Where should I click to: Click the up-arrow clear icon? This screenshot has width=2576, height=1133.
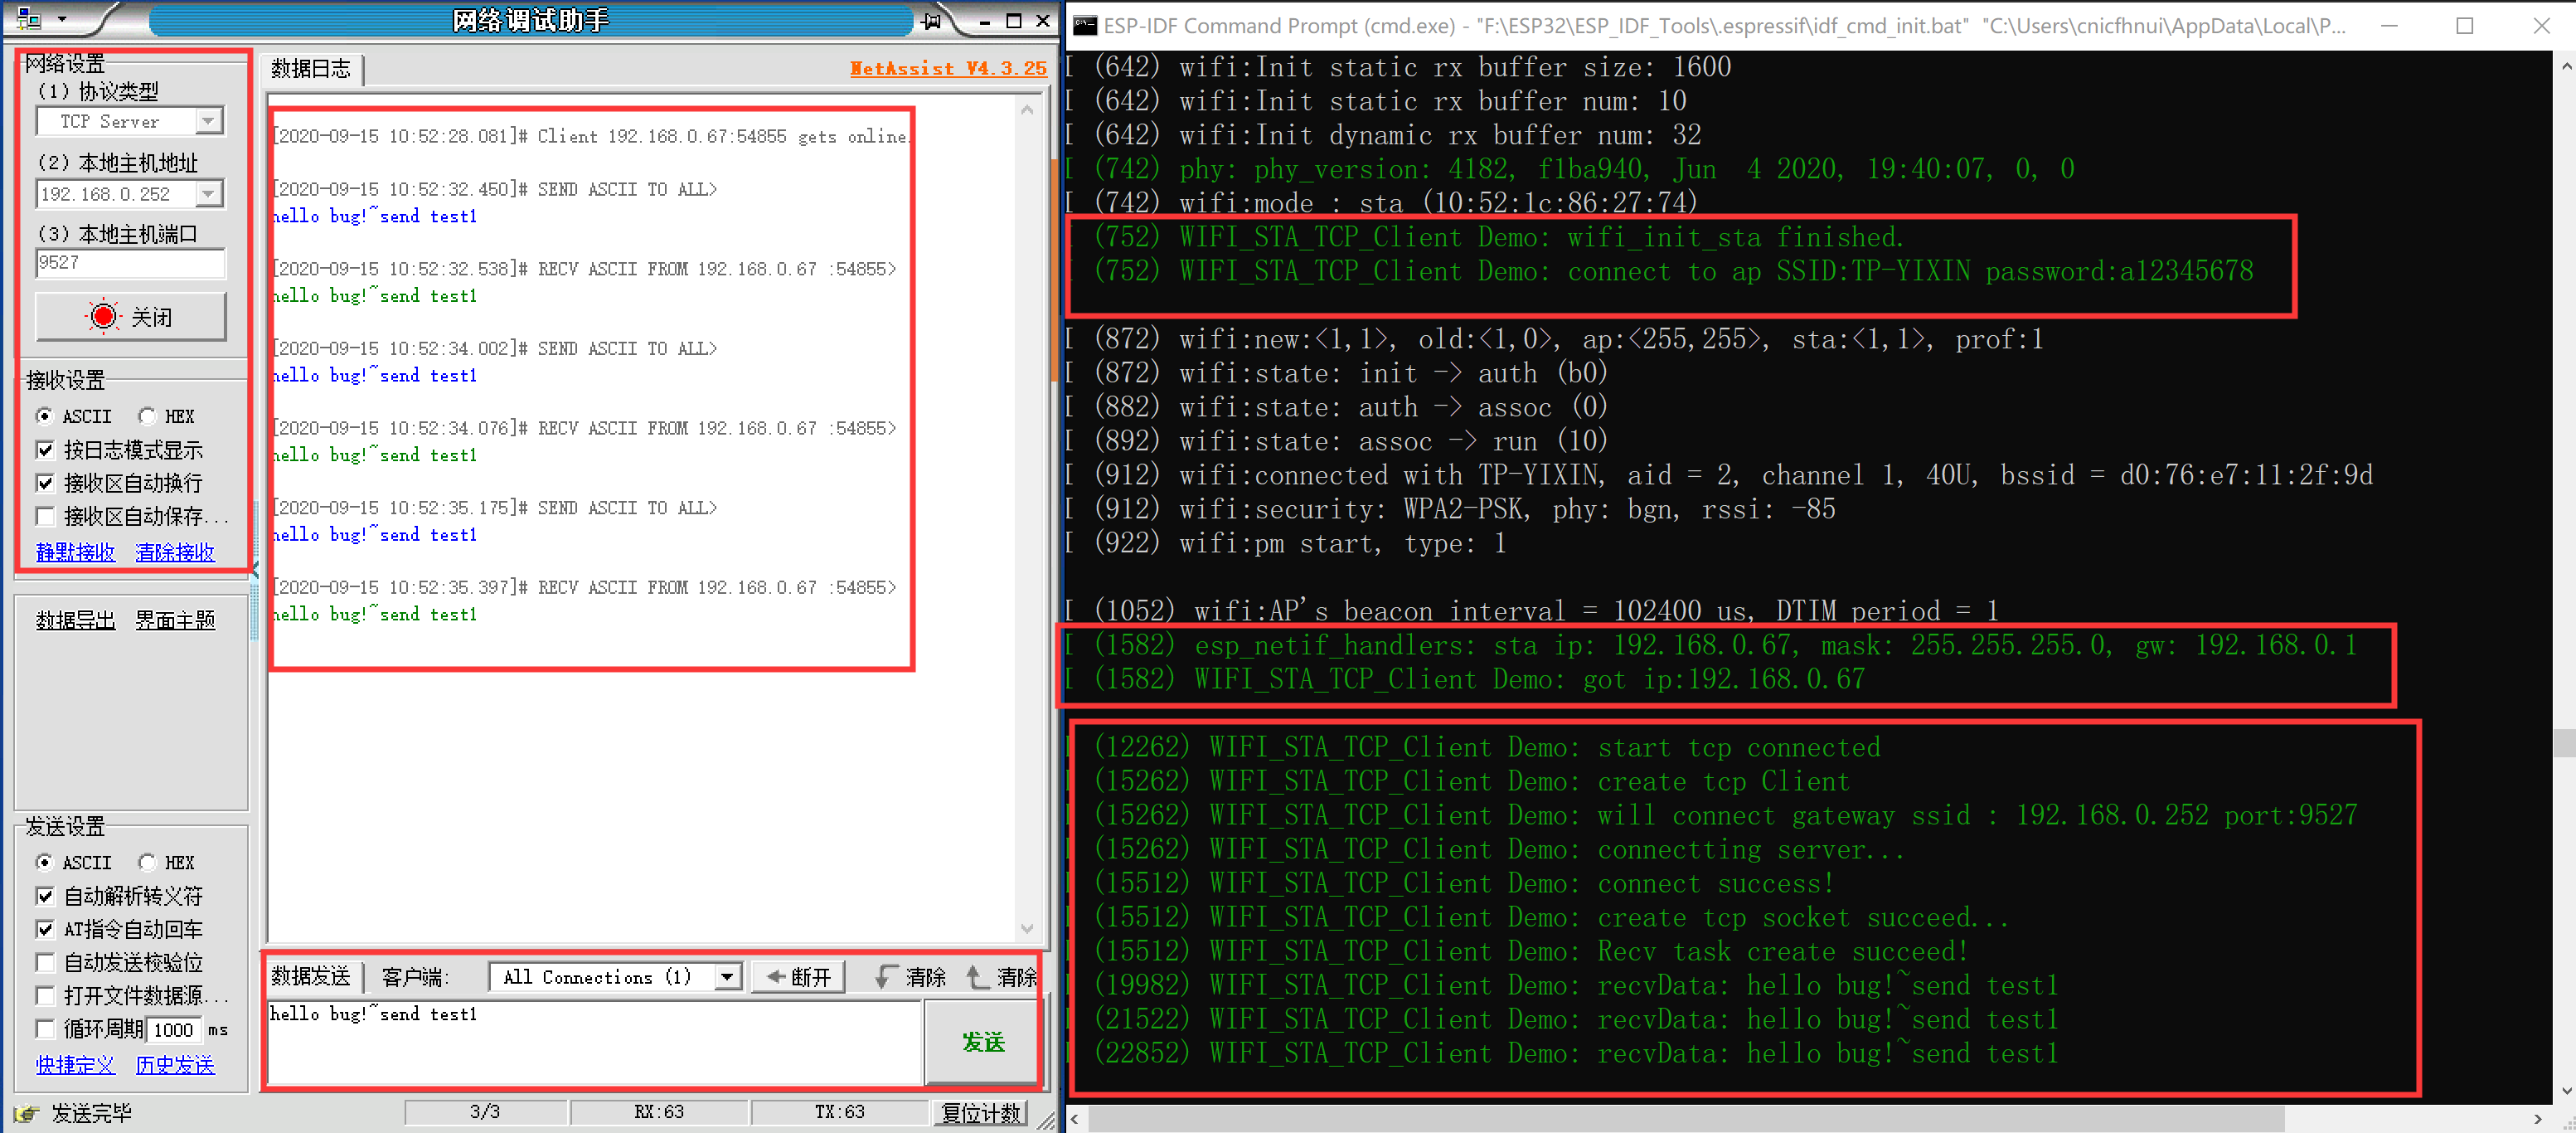(x=977, y=976)
